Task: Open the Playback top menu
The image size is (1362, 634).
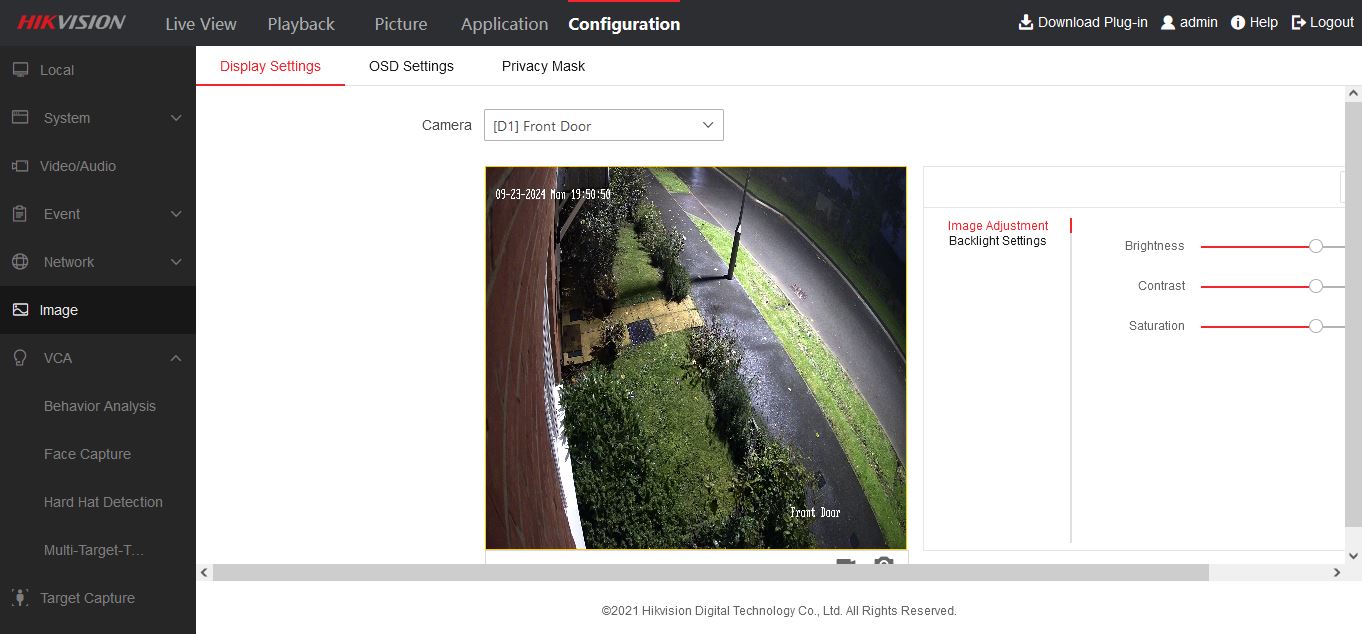Action: (301, 24)
